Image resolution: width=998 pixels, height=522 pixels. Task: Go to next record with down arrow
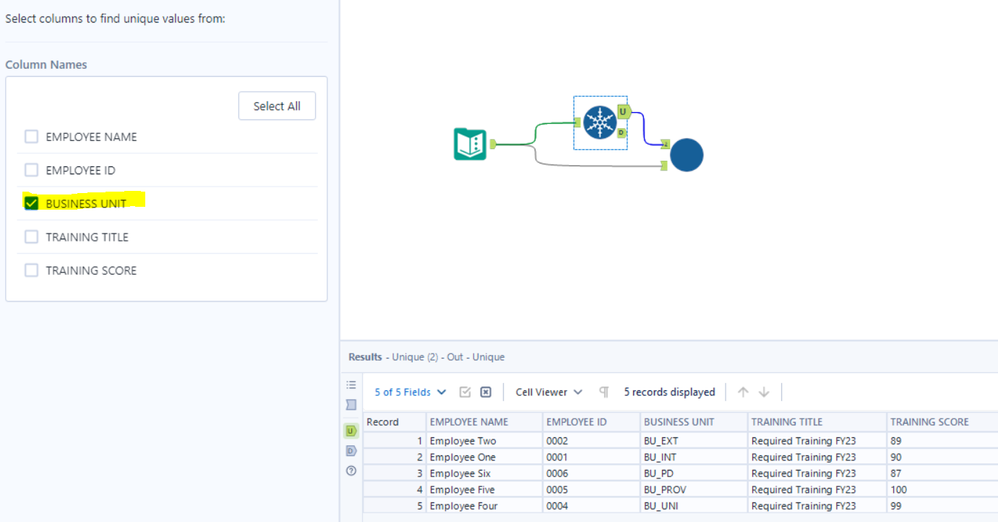[x=764, y=392]
